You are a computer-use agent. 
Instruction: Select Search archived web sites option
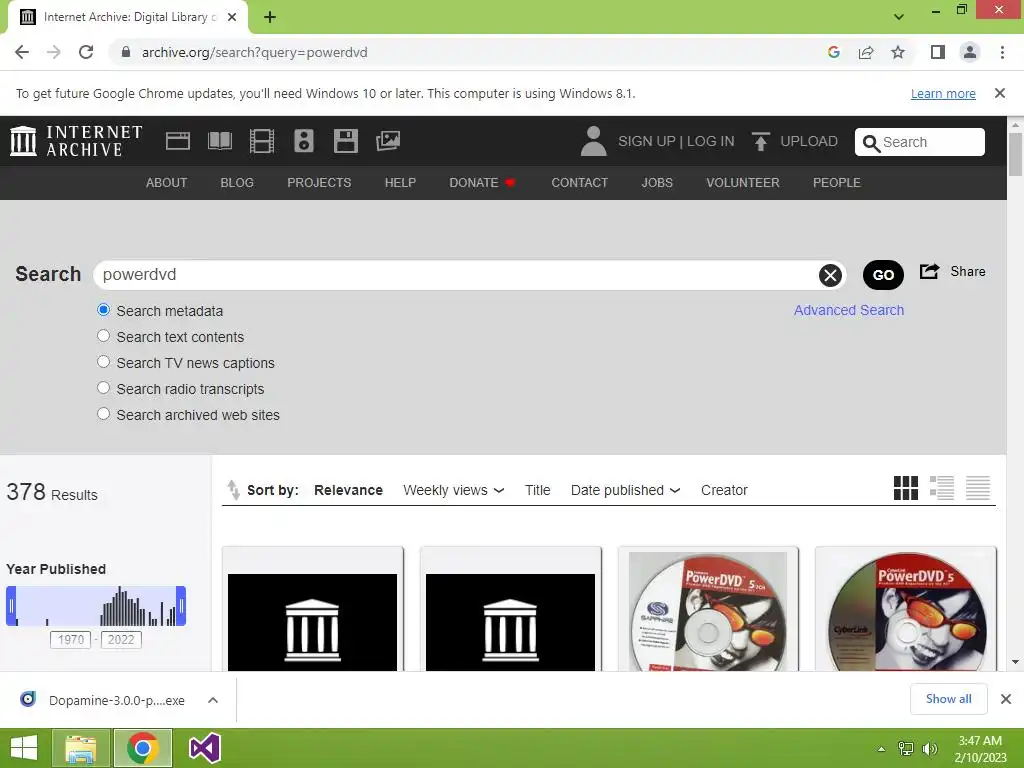(x=103, y=415)
